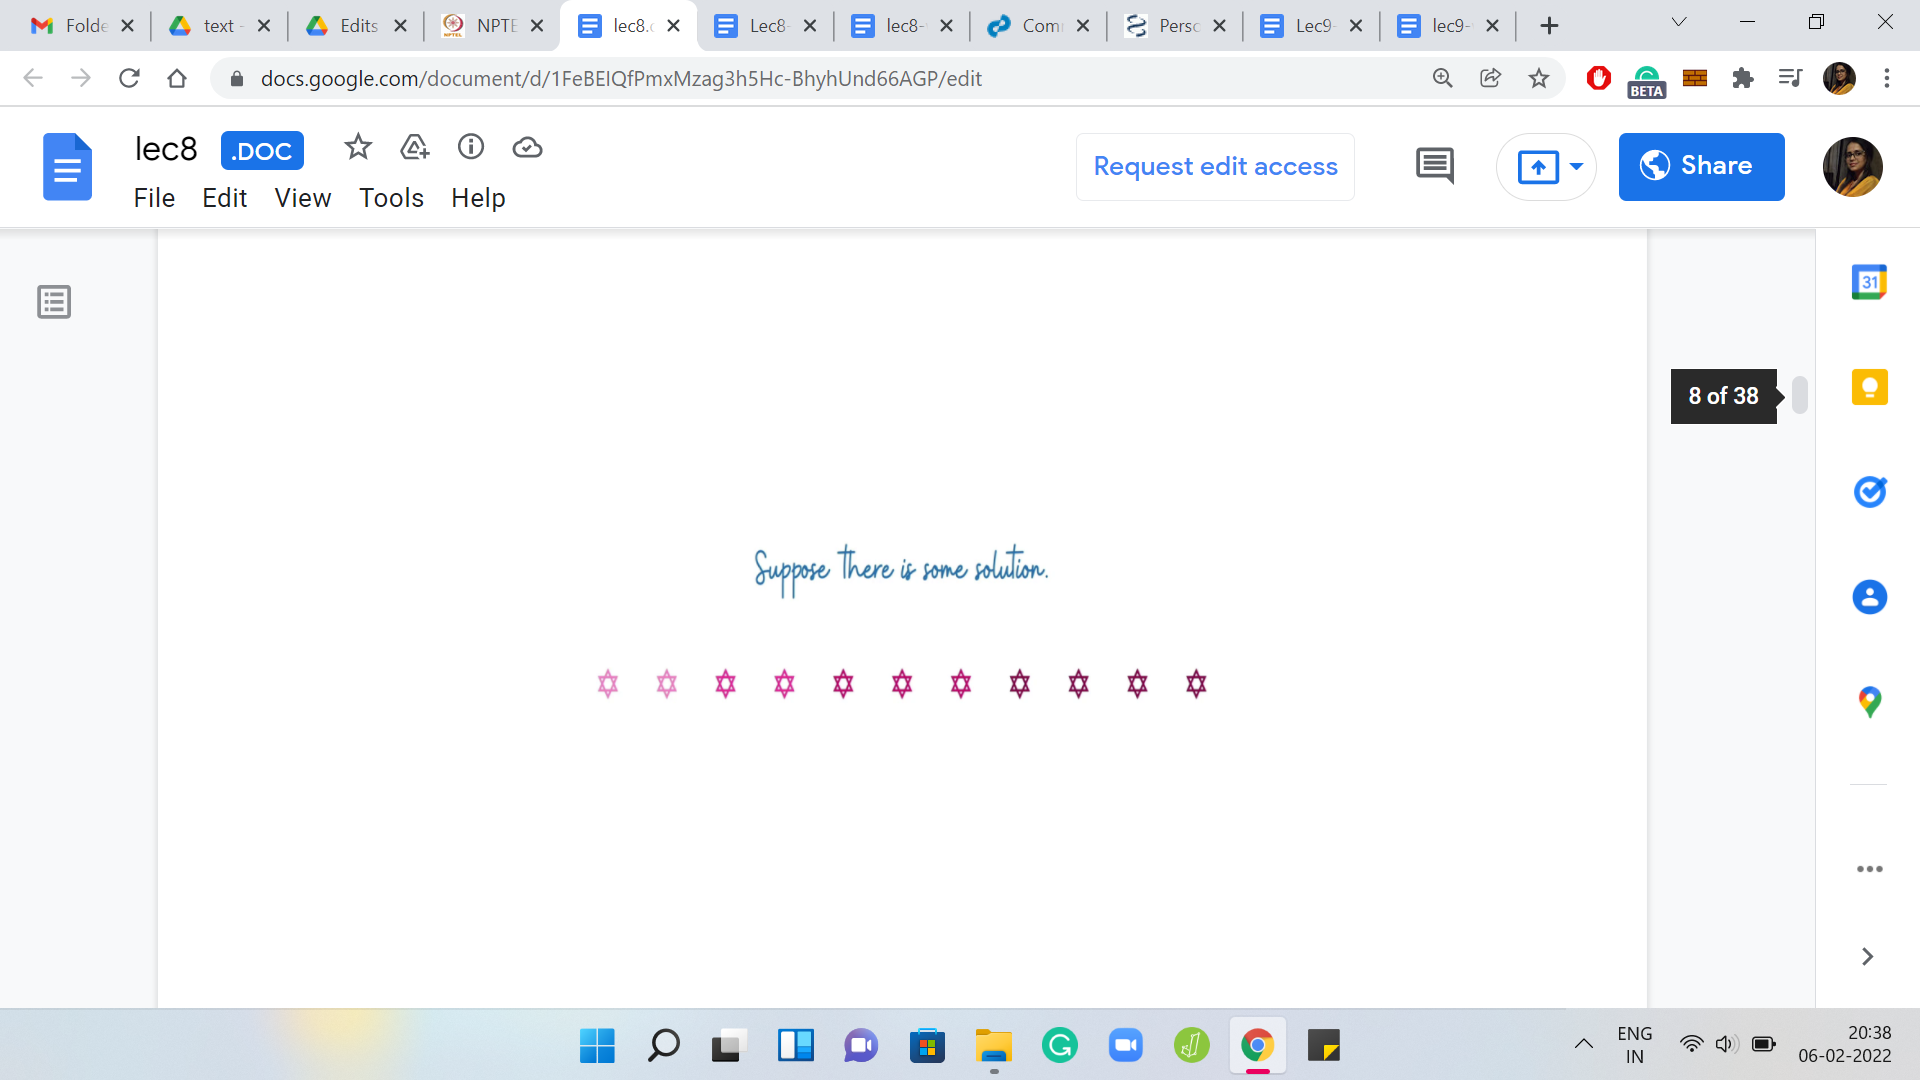This screenshot has width=1920, height=1080.
Task: Open the Tools menu
Action: click(391, 198)
